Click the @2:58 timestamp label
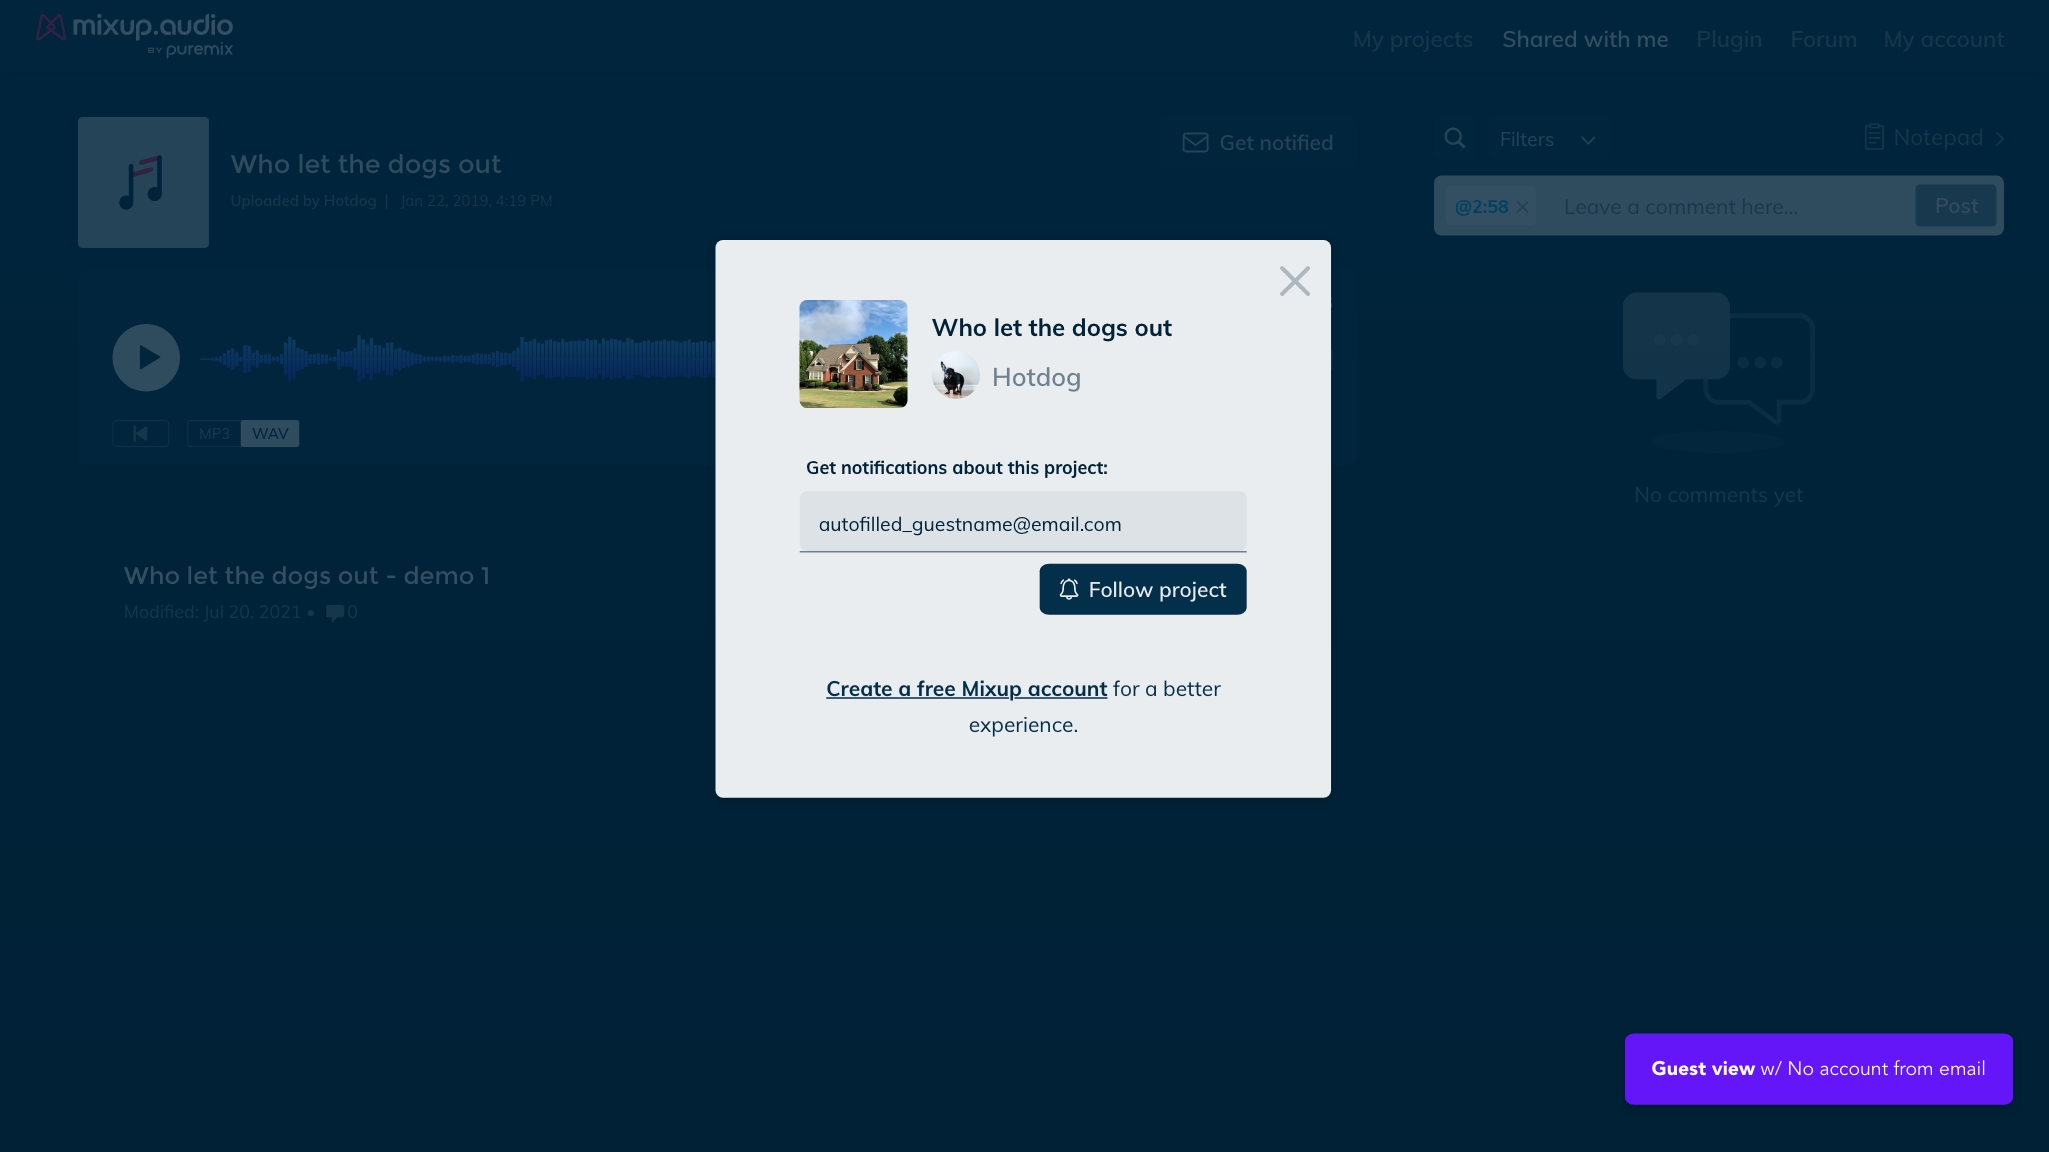 point(1481,207)
